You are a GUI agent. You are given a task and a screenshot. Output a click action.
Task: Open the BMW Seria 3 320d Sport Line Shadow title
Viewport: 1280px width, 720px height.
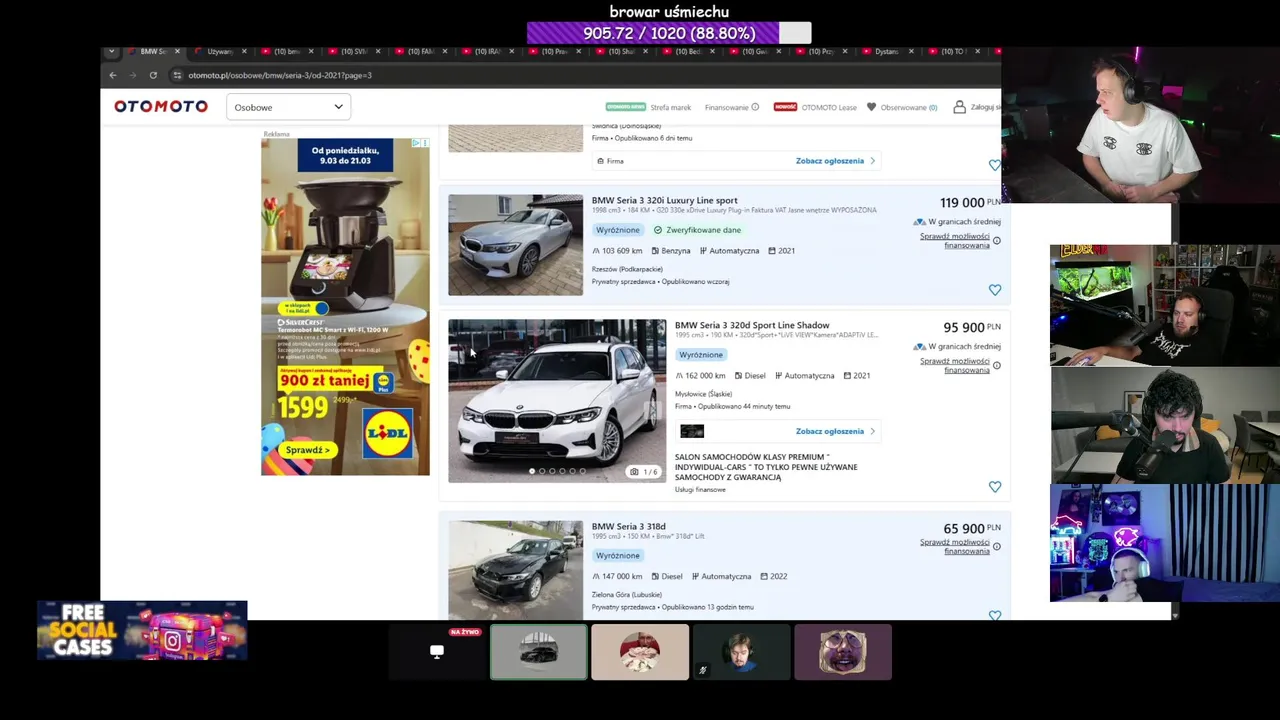tap(752, 325)
